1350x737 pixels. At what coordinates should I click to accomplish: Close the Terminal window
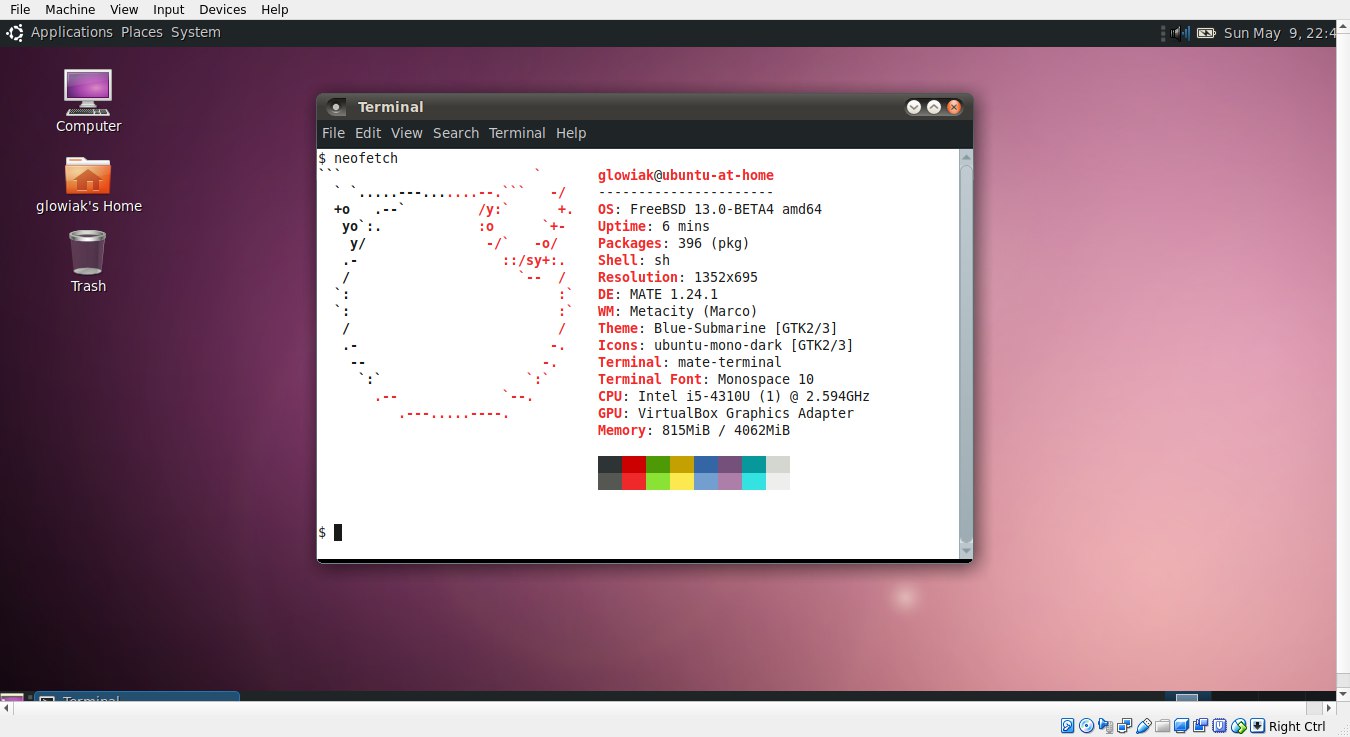pos(954,107)
